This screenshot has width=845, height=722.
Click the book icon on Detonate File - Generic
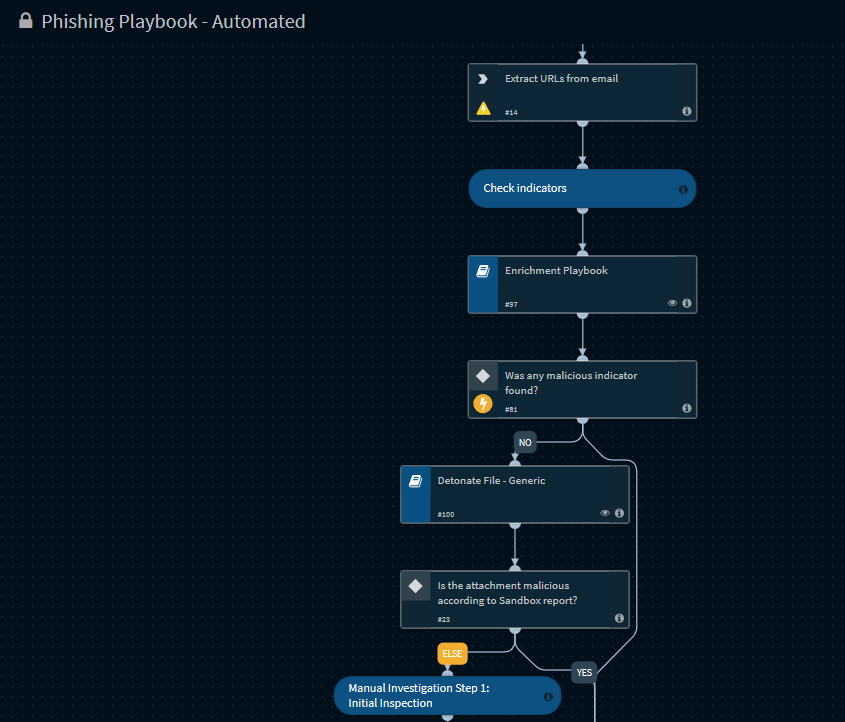pyautogui.click(x=415, y=481)
